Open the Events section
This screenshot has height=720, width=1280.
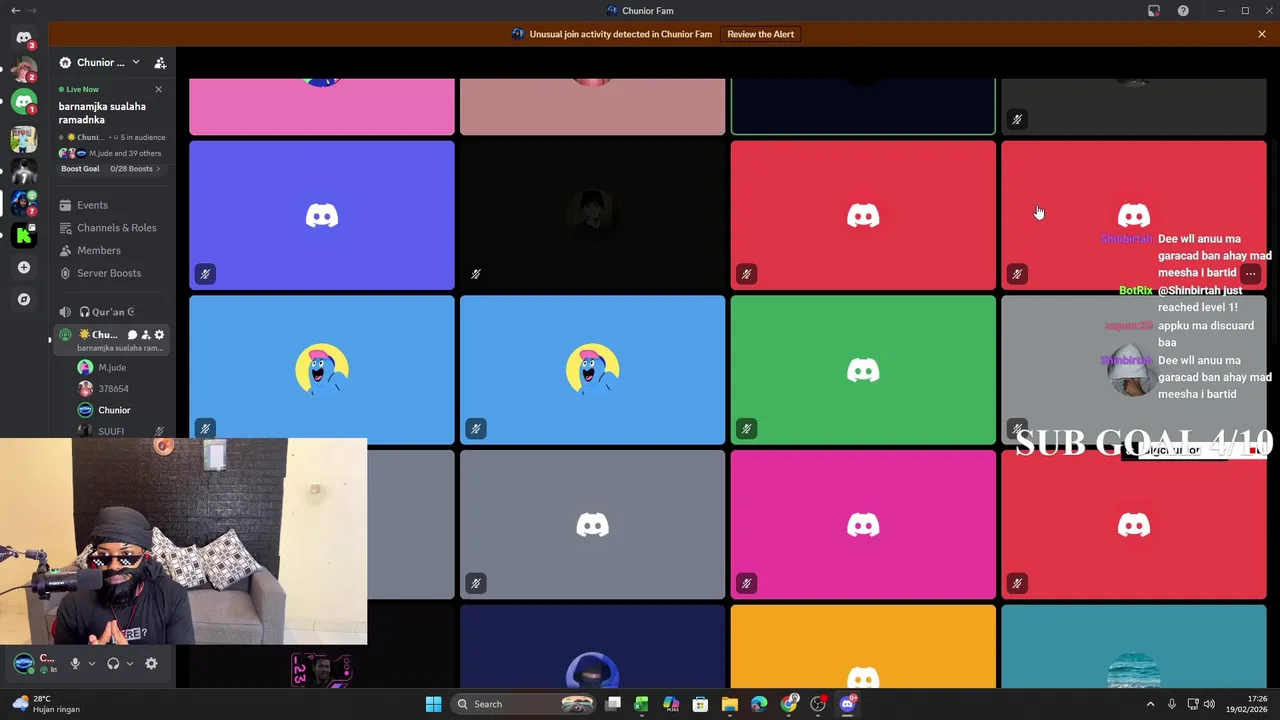pos(111,205)
